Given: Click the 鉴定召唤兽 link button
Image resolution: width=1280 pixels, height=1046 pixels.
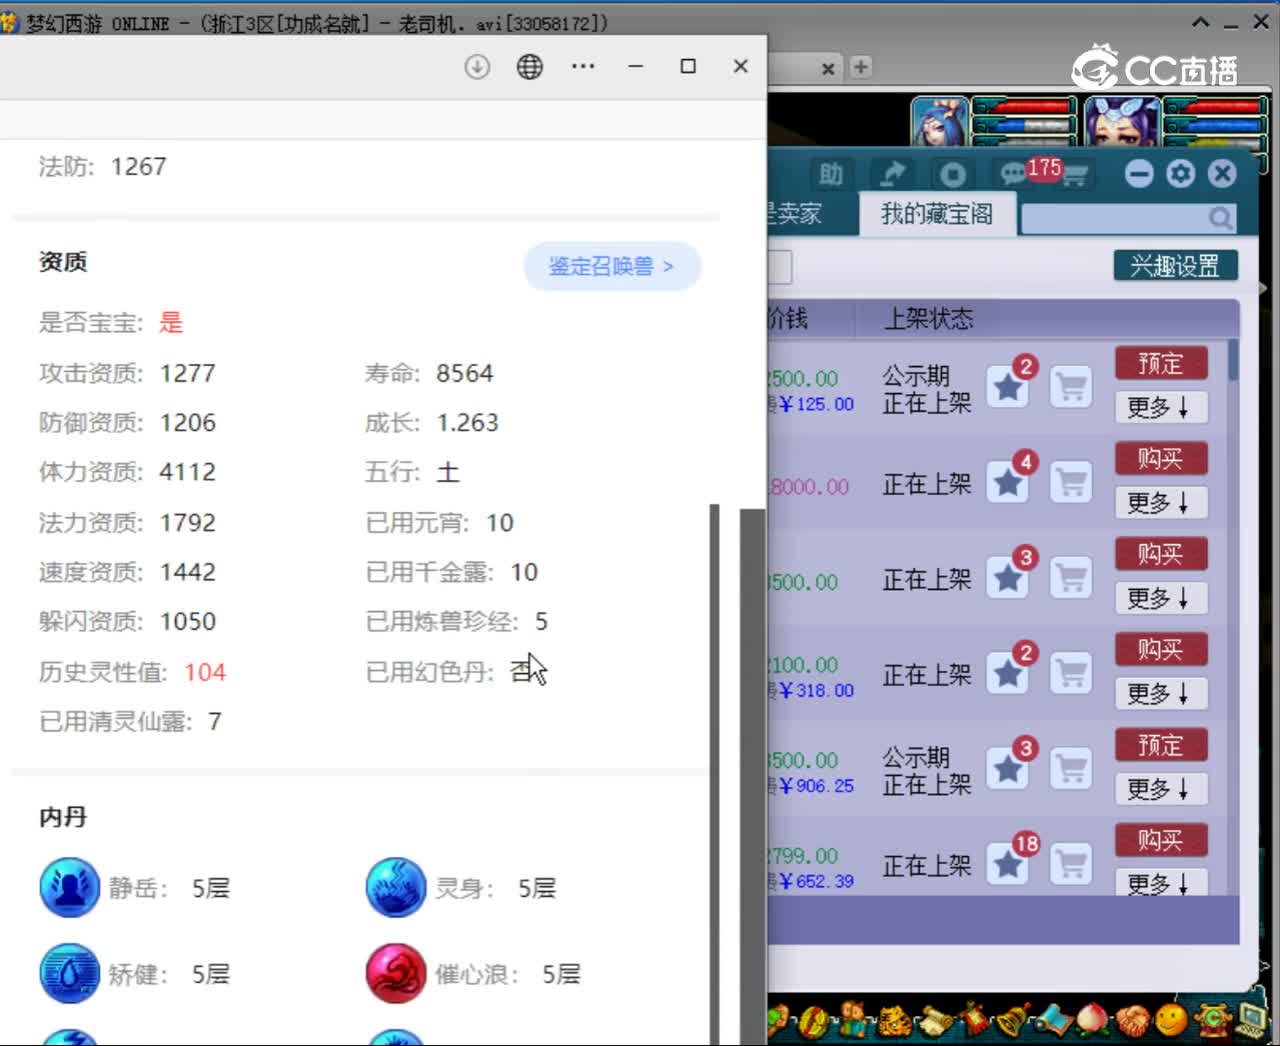Looking at the screenshot, I should click(x=612, y=266).
